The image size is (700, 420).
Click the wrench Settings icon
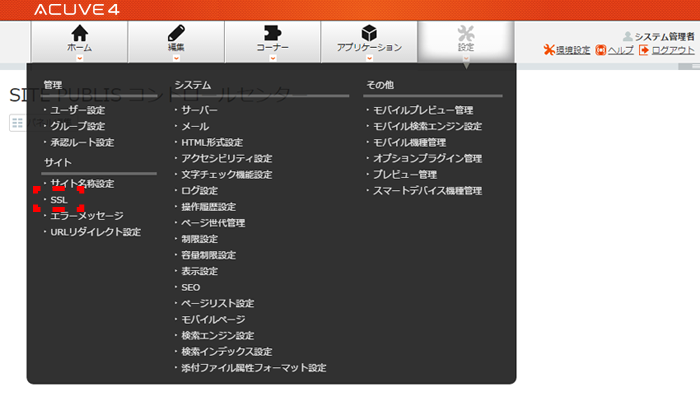[x=466, y=33]
